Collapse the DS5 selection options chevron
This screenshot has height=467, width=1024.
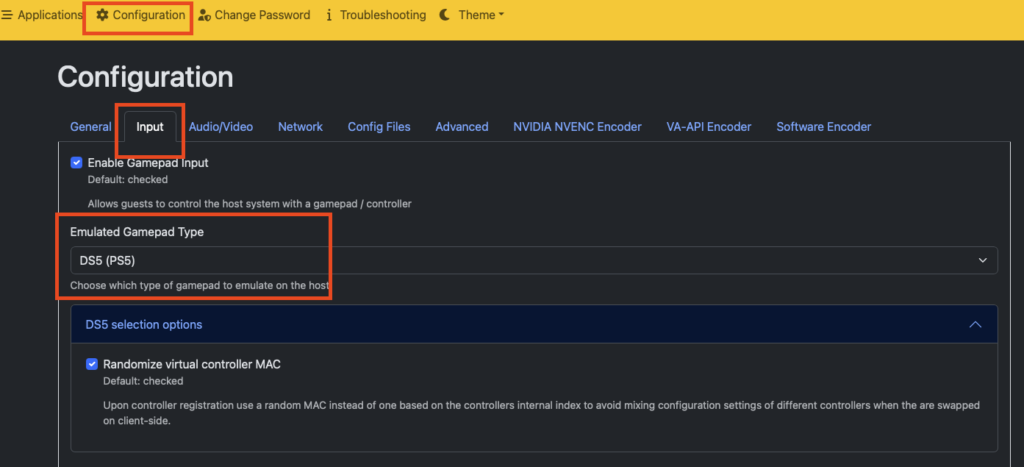[x=976, y=325]
